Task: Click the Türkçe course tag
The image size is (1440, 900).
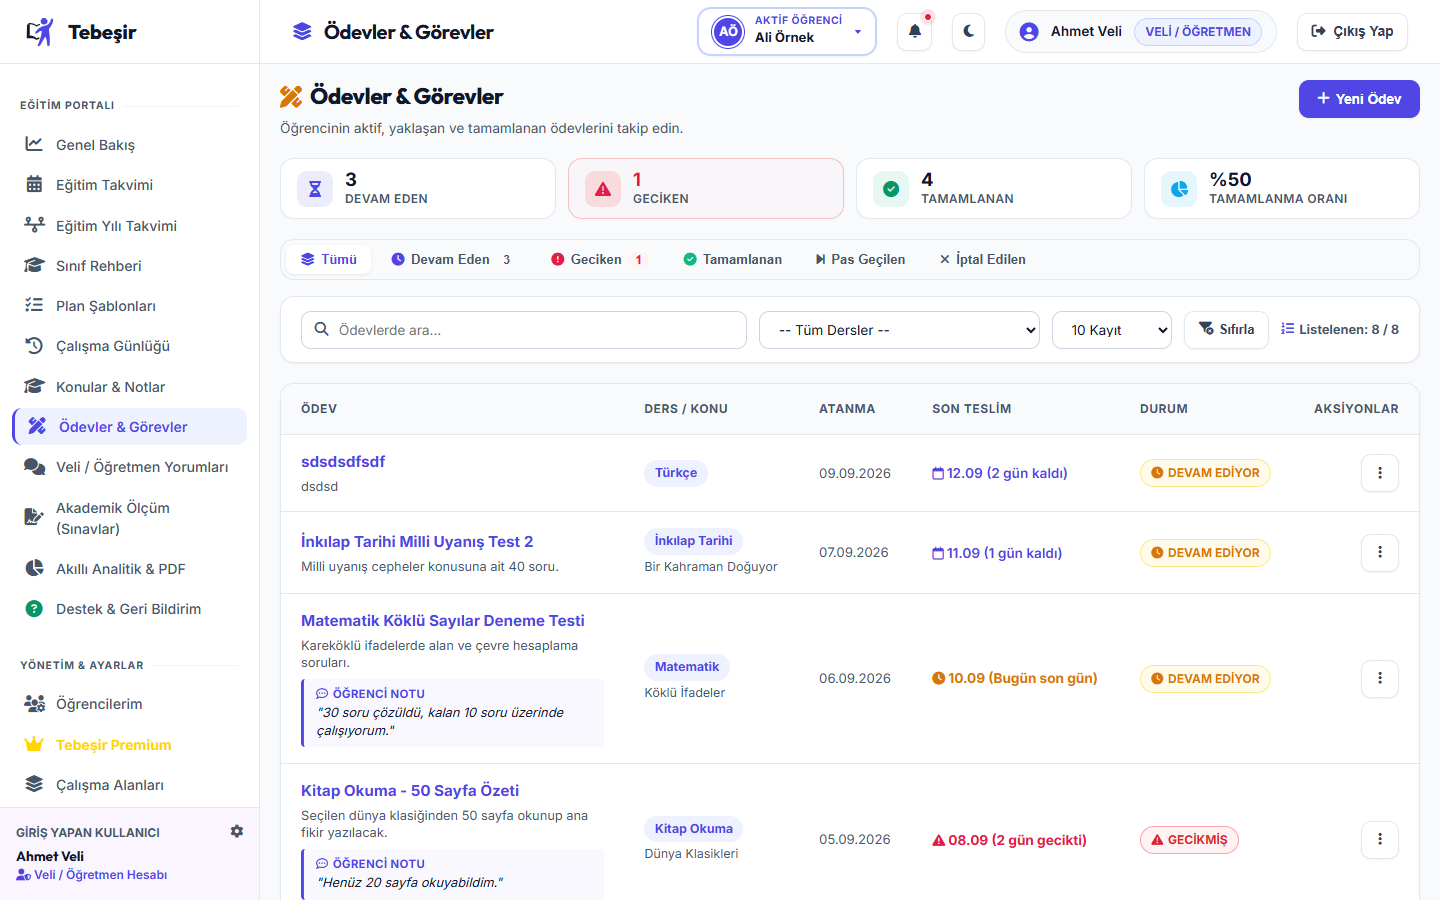Action: [x=676, y=473]
